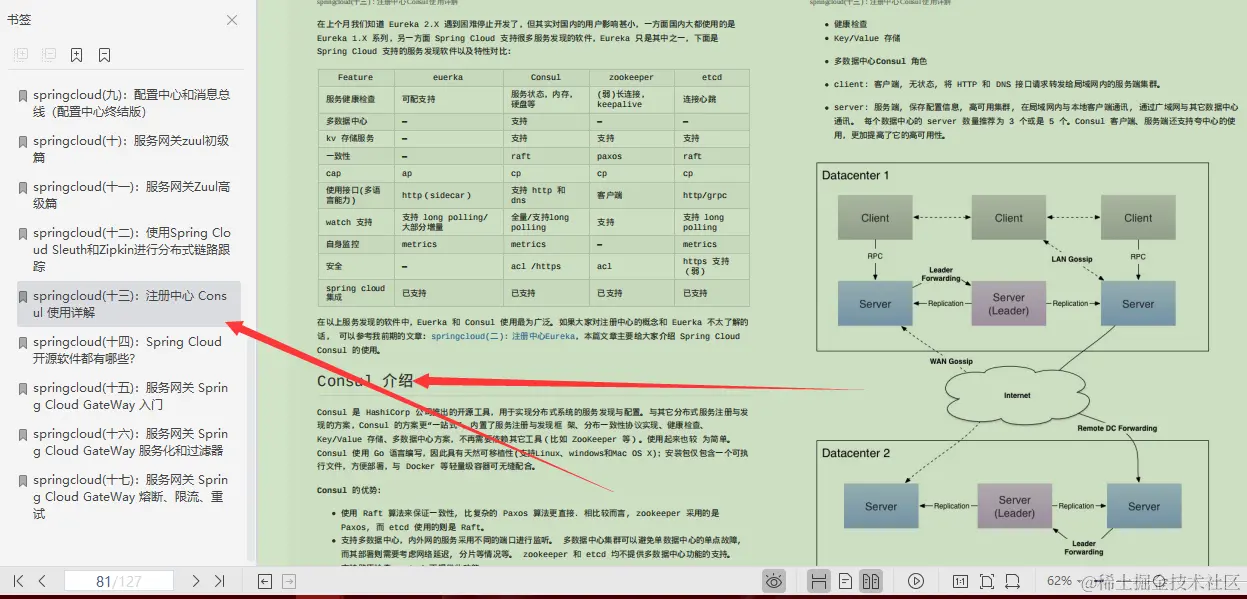1247x599 pixels.
Task: Collapse all bookmark entries
Action: click(49, 54)
